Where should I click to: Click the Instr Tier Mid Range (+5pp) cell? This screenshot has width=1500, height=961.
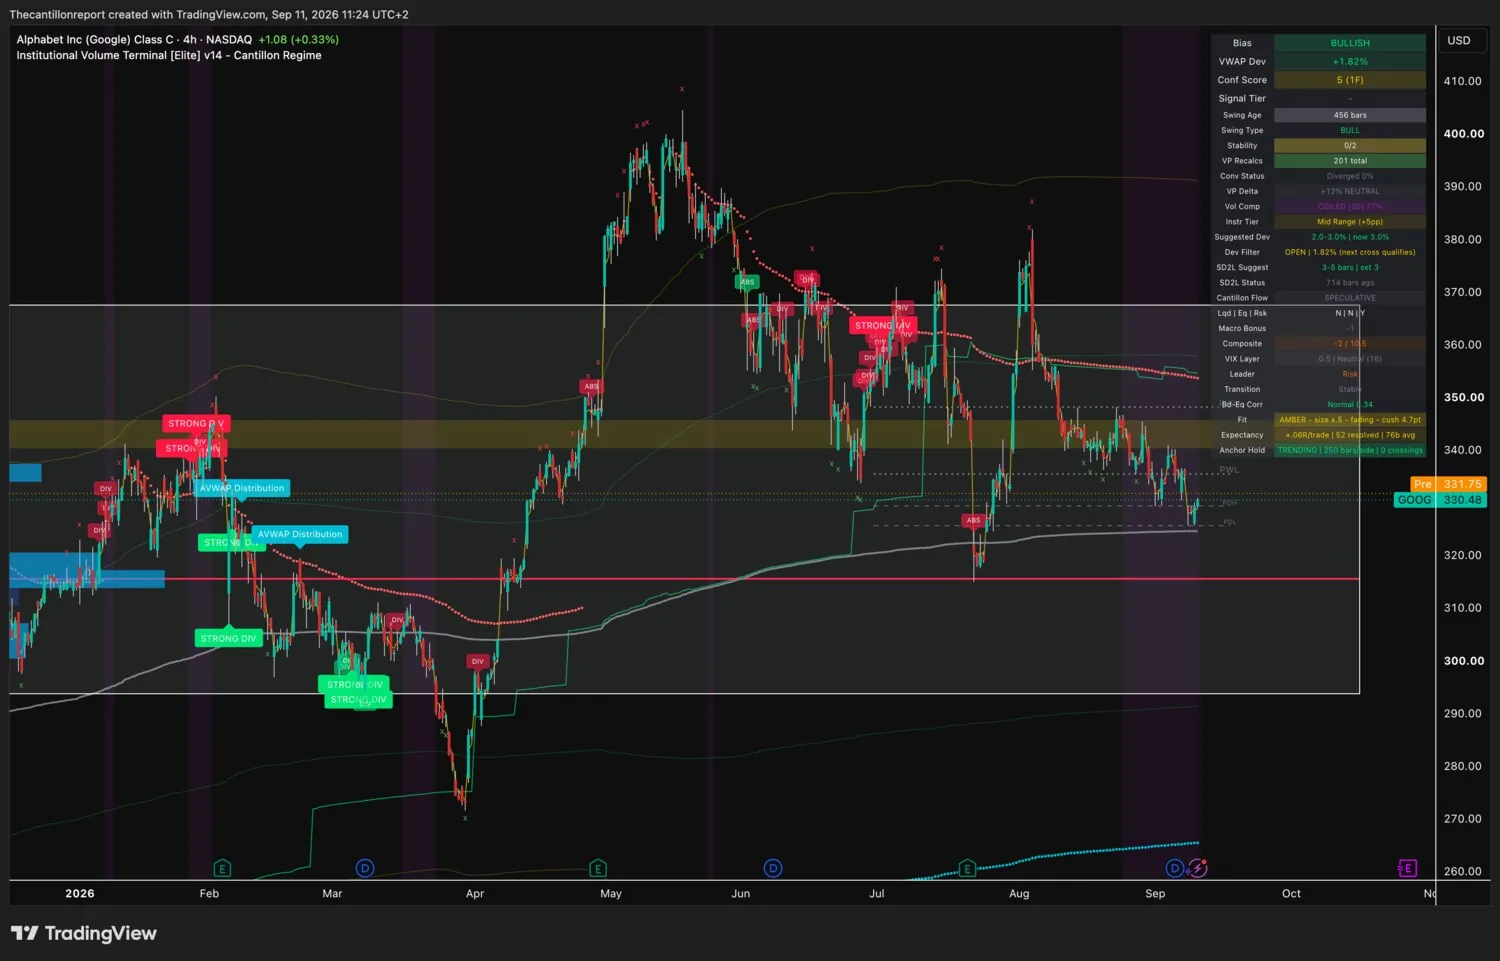(1350, 222)
